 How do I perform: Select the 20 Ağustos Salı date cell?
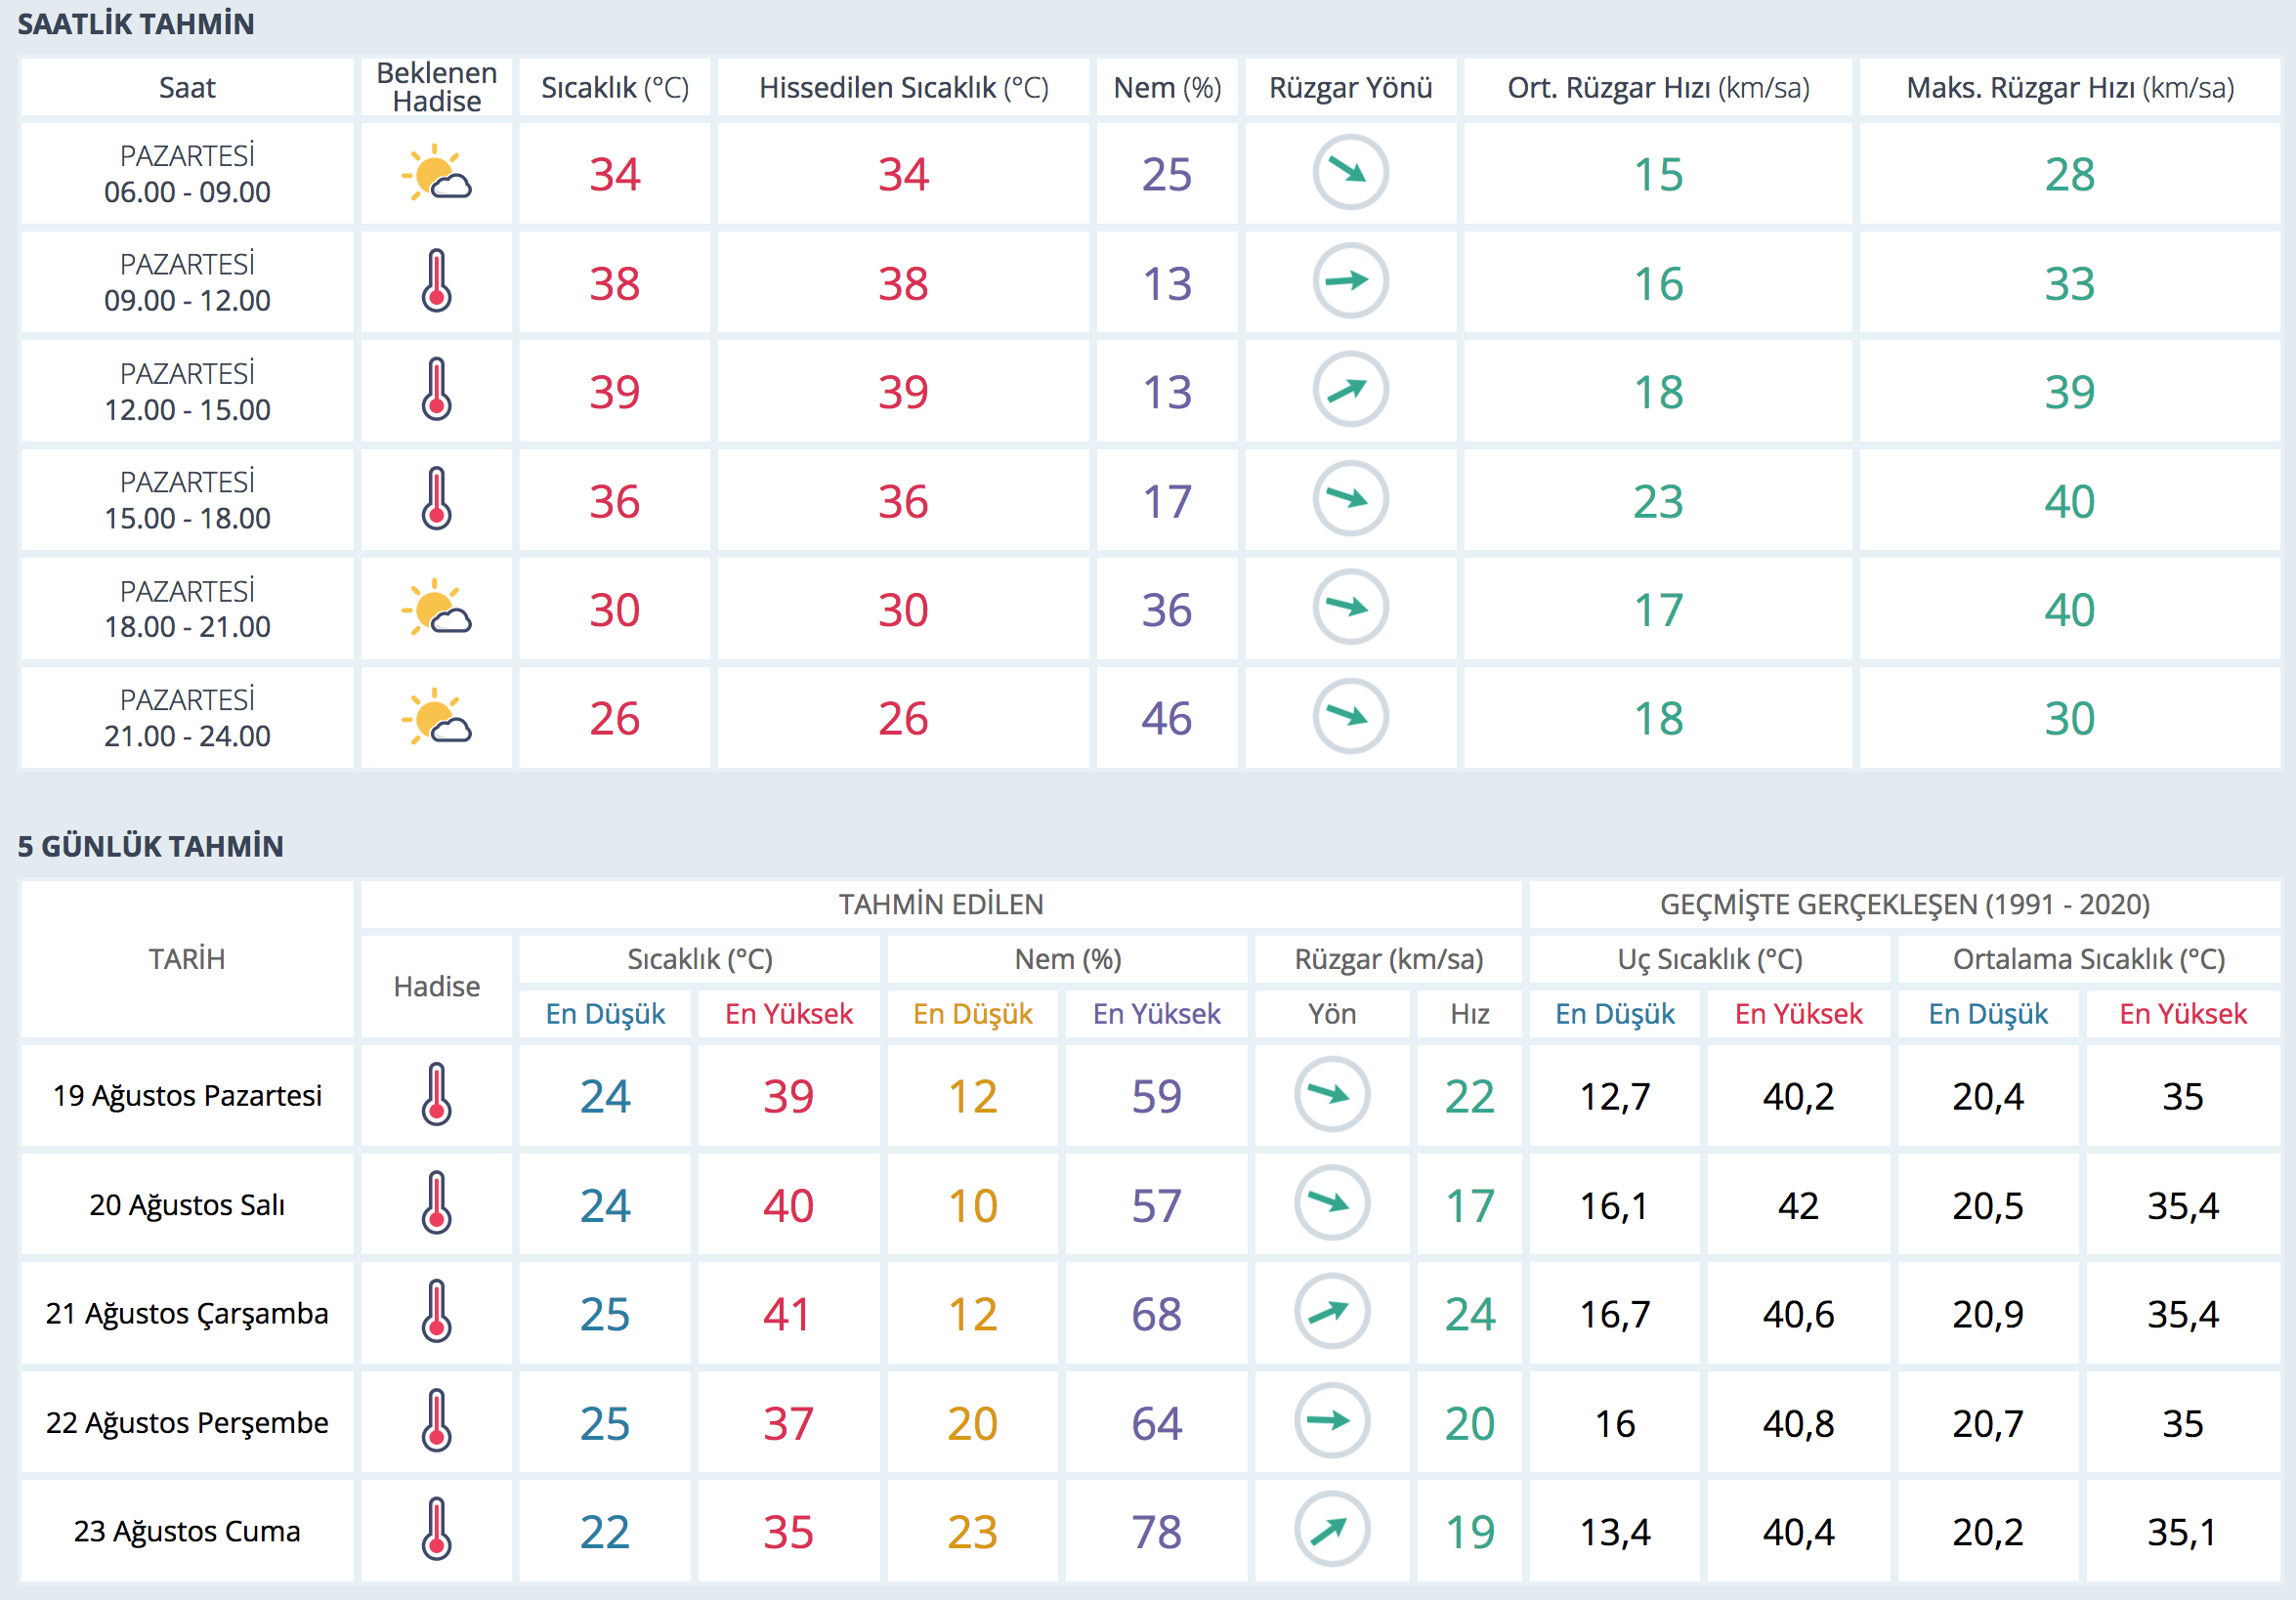click(x=187, y=1205)
